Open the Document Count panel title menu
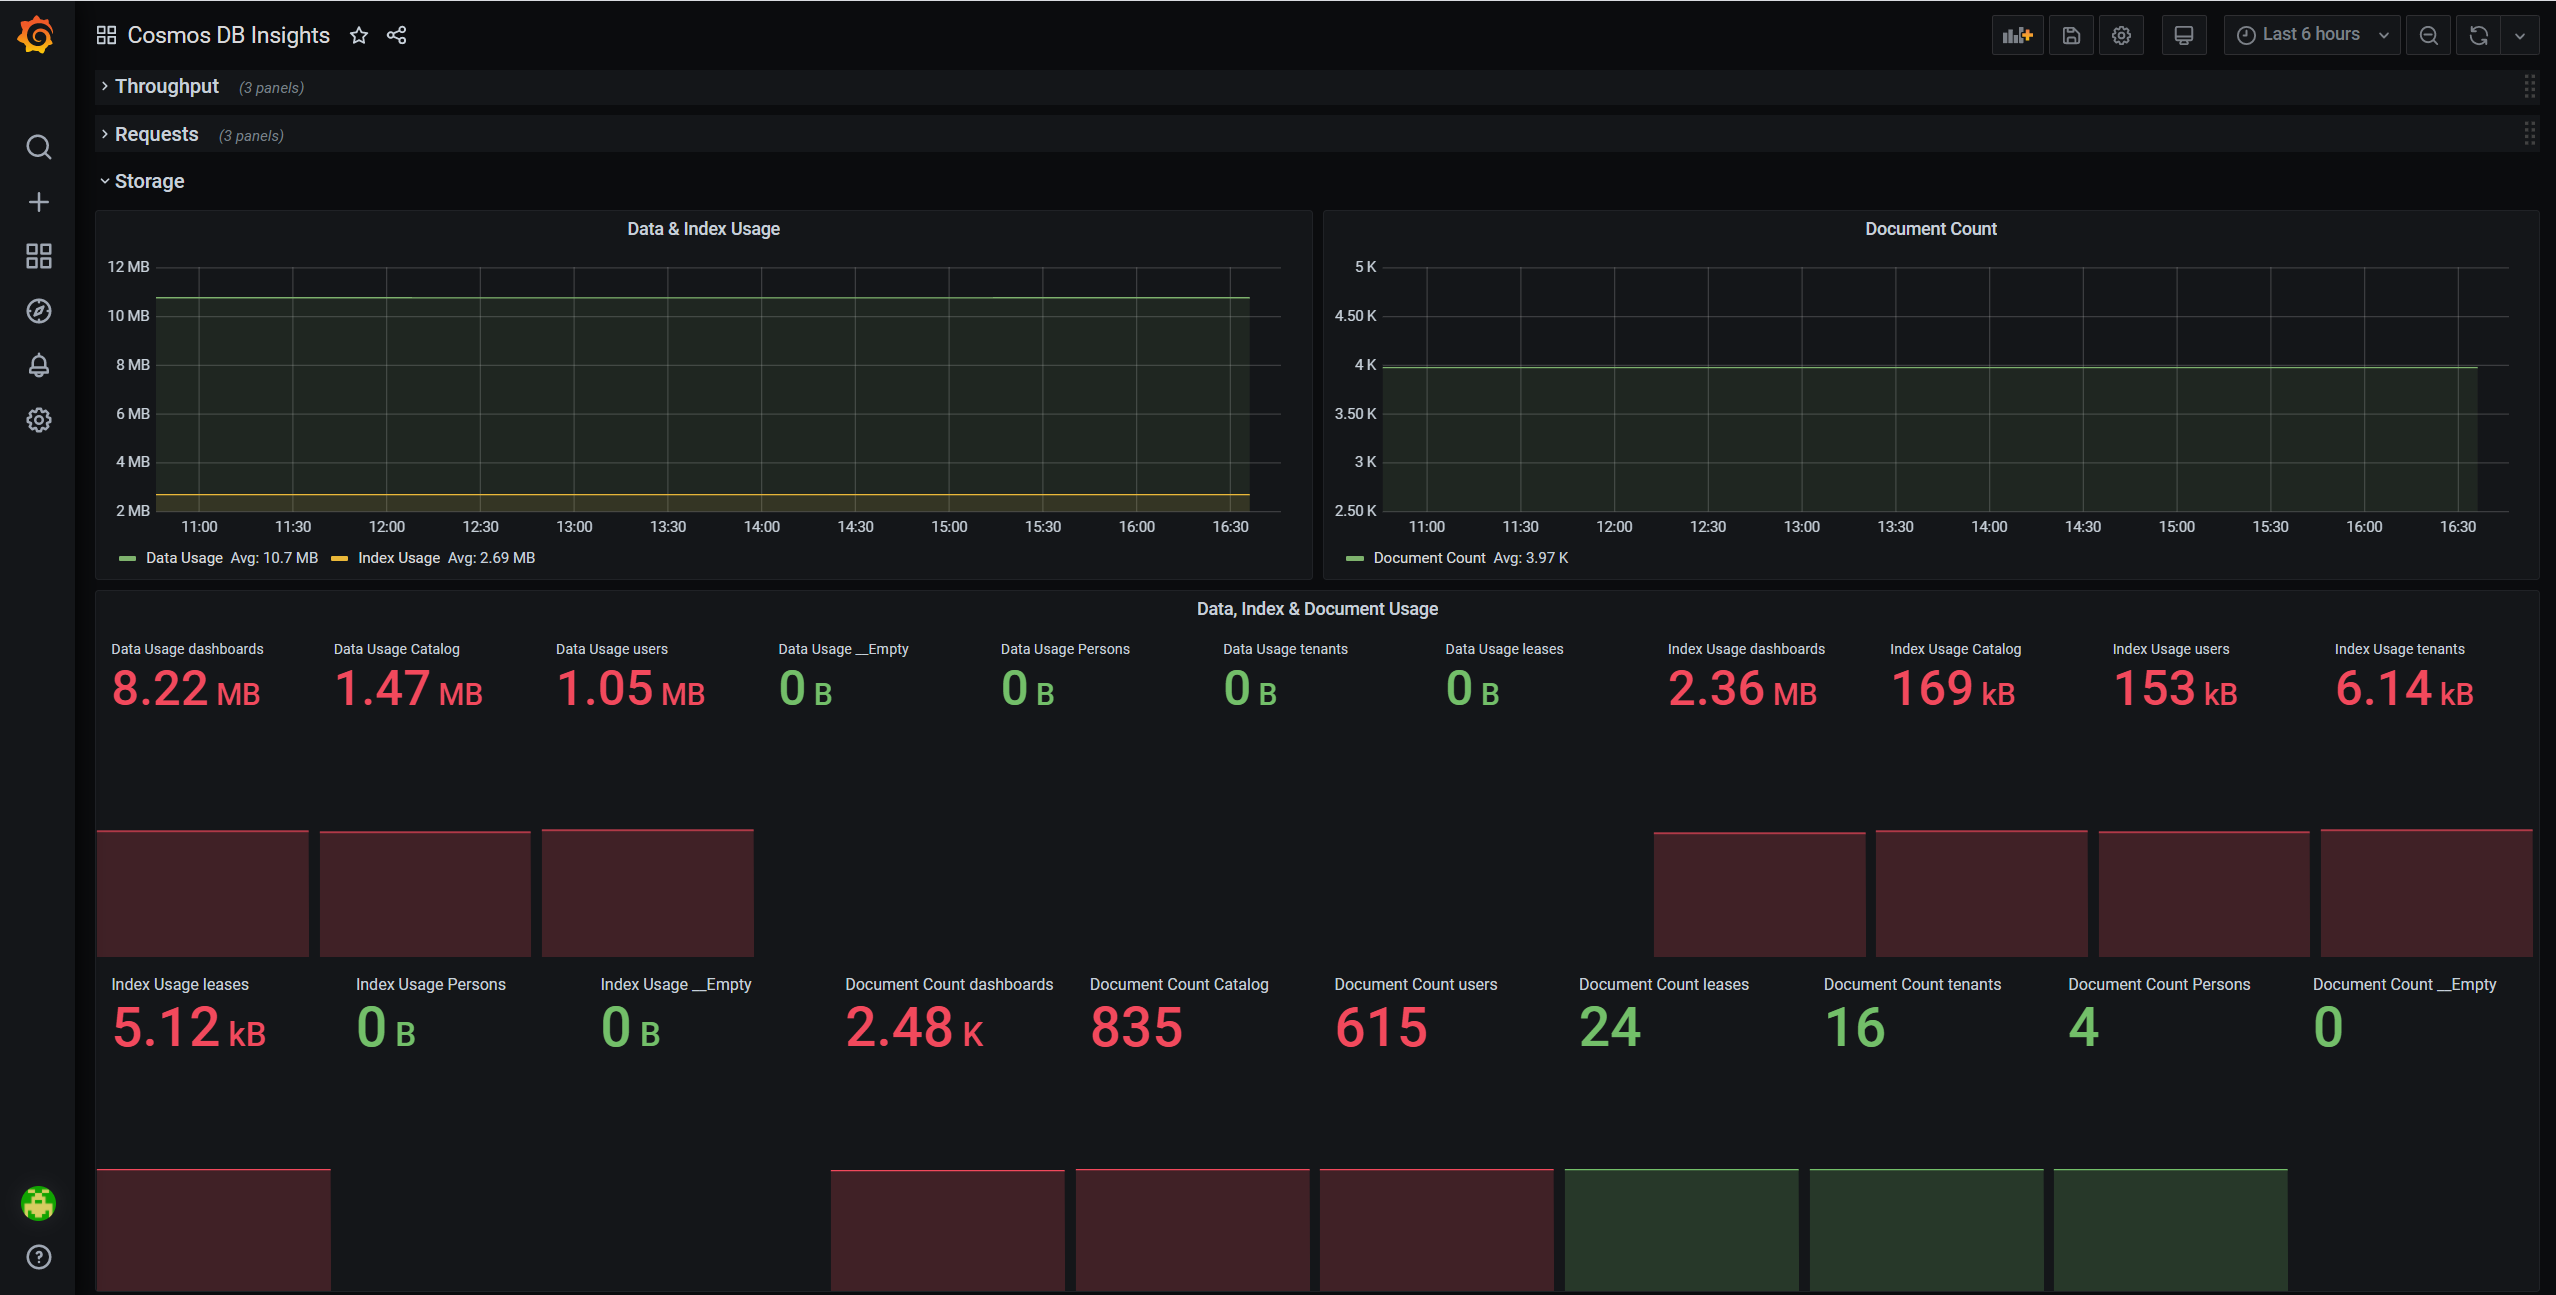The width and height of the screenshot is (2556, 1295). 1930,229
